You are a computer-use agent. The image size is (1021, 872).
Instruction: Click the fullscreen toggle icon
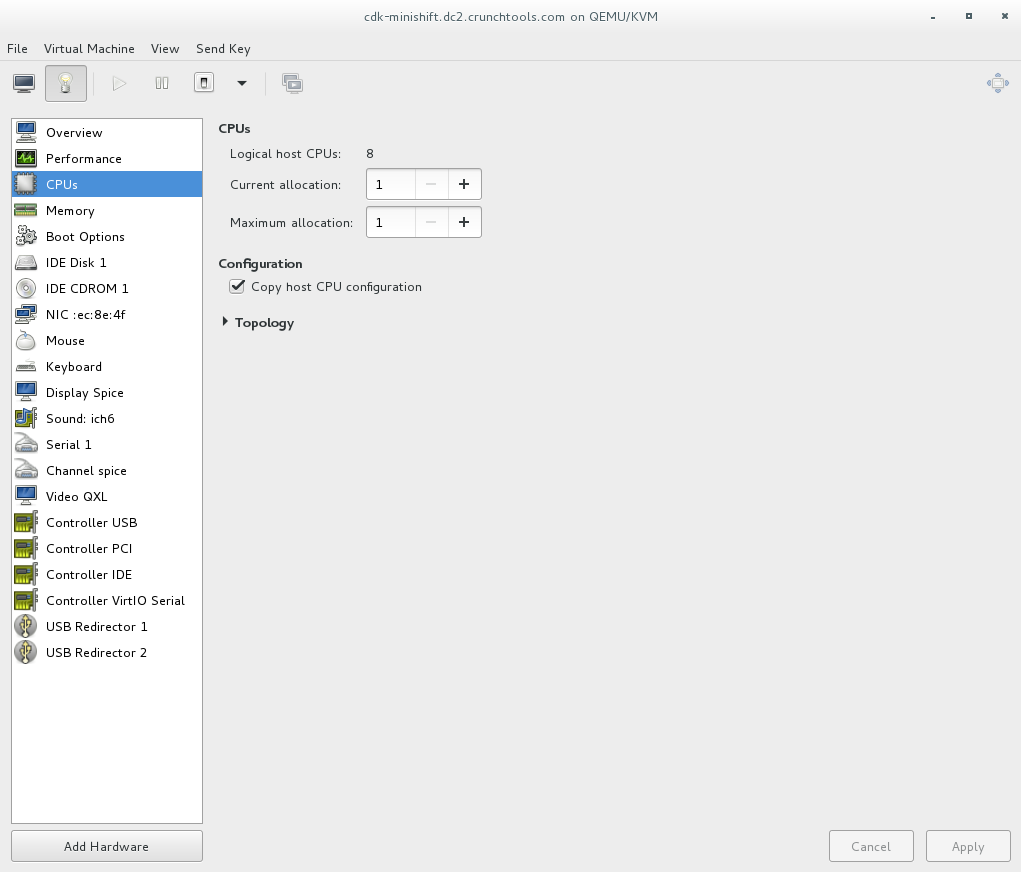tap(997, 83)
